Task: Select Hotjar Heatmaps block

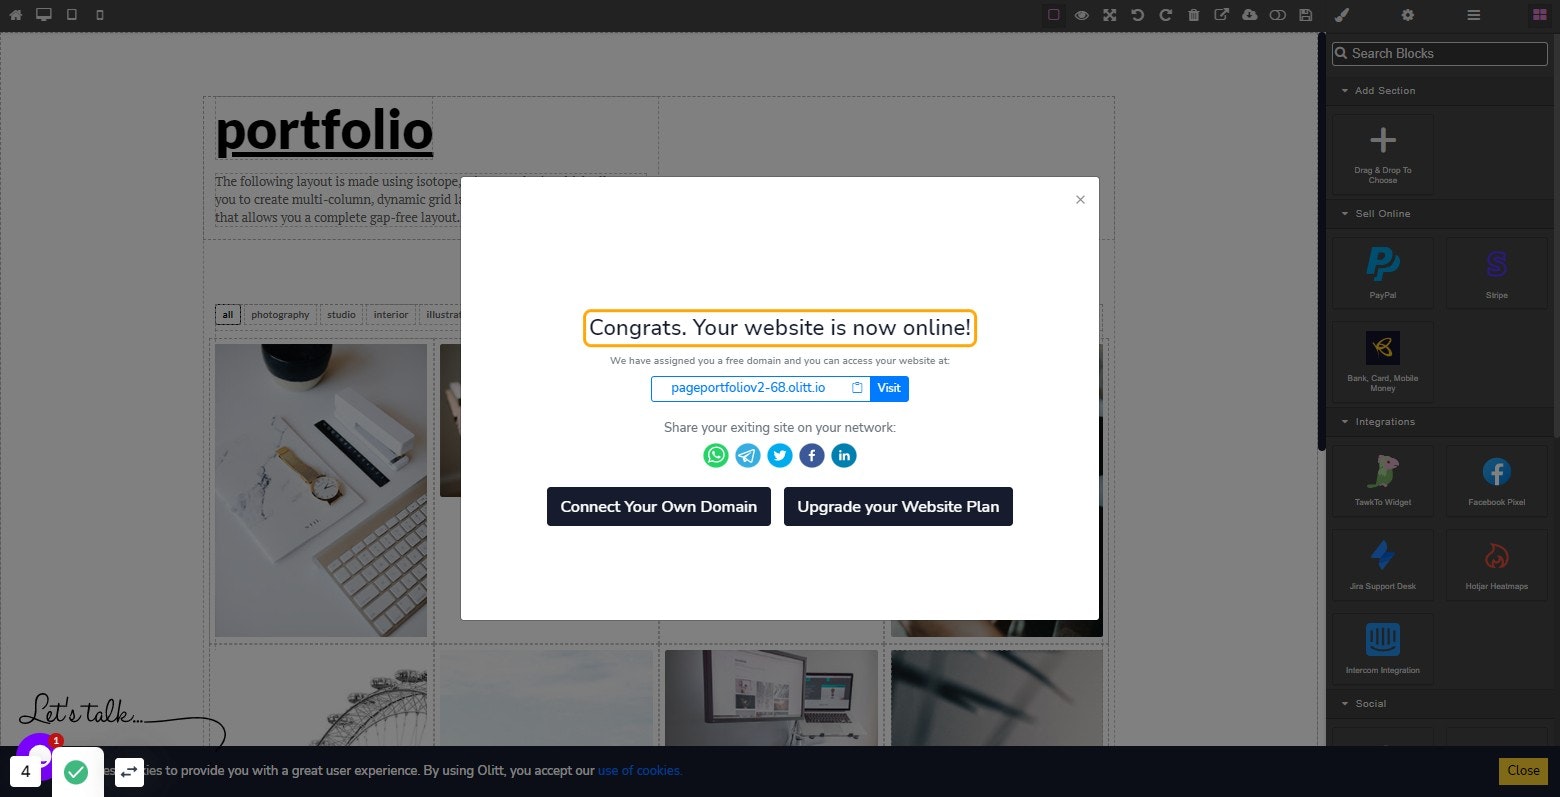Action: pyautogui.click(x=1496, y=564)
